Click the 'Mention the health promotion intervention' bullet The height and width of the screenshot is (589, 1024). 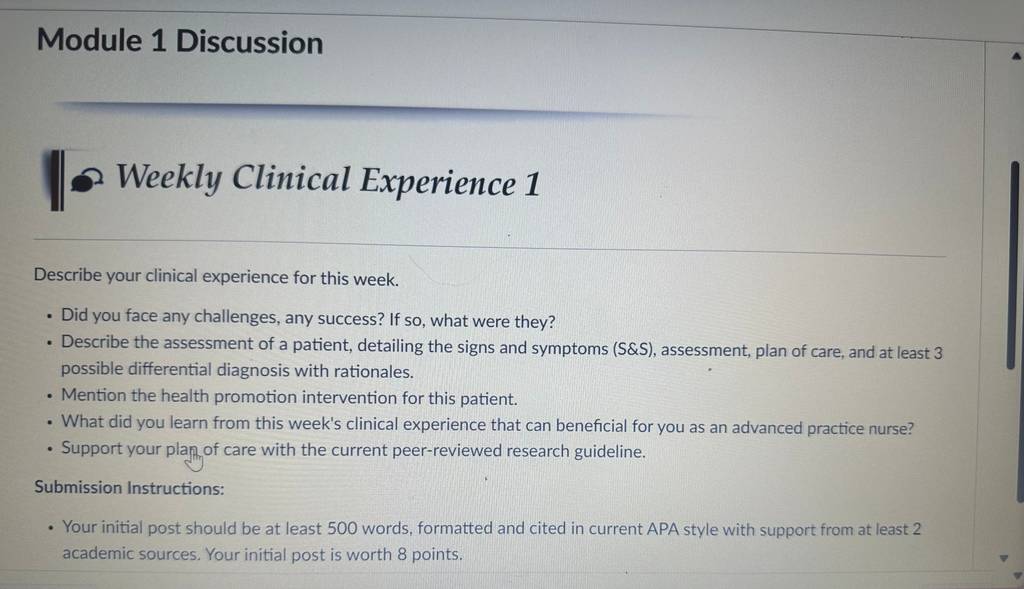[289, 396]
